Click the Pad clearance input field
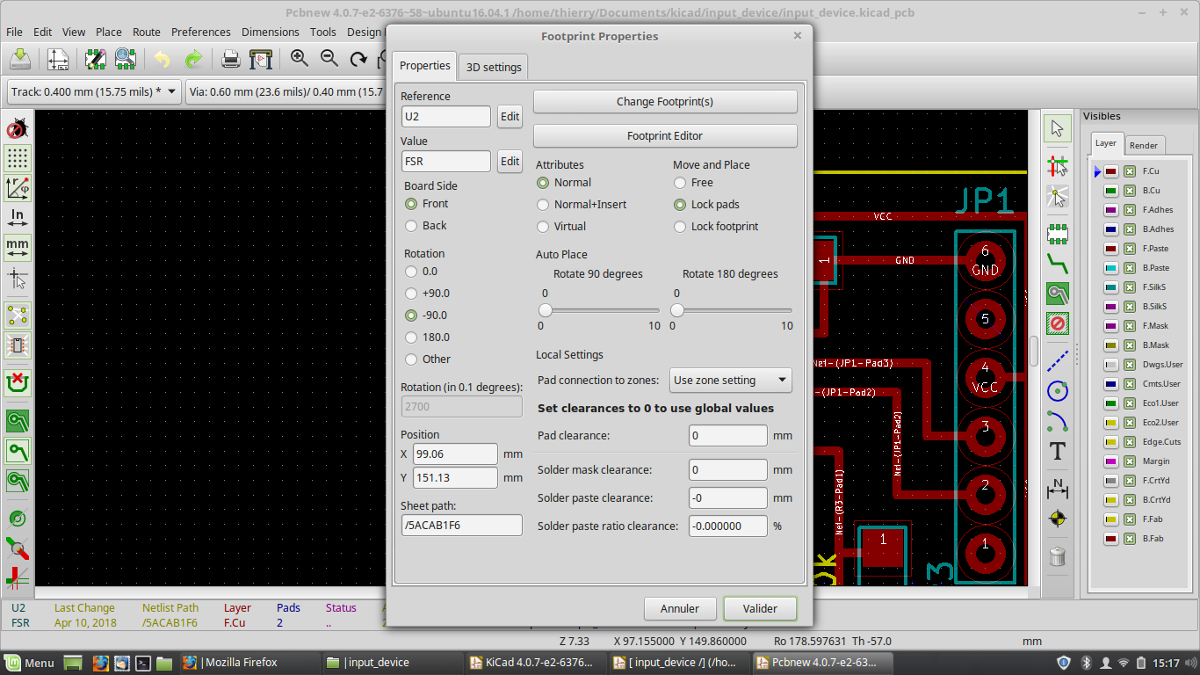The width and height of the screenshot is (1200, 675). [728, 436]
